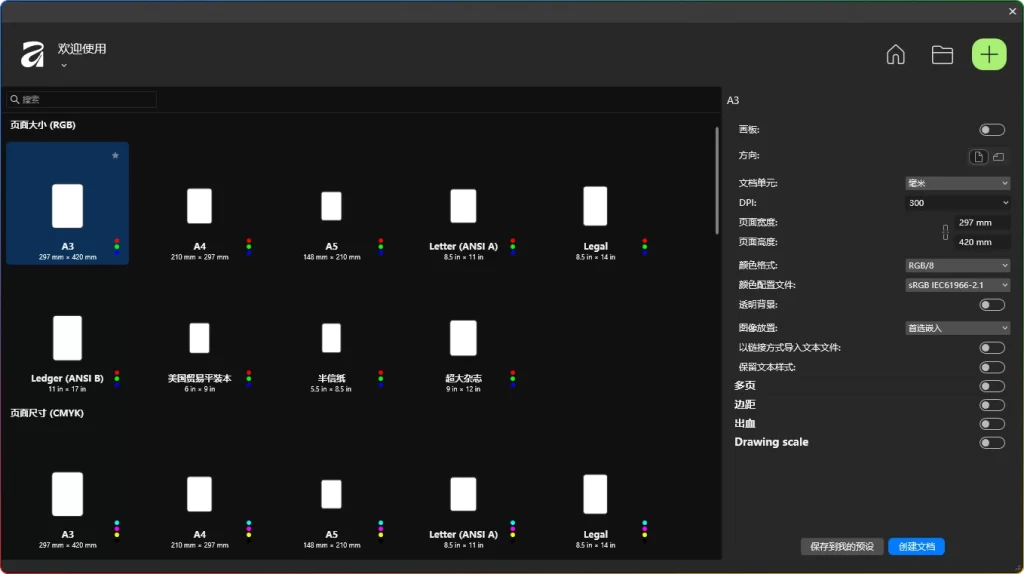Select portrait orientation icon
This screenshot has height=574, width=1024.
tap(978, 157)
